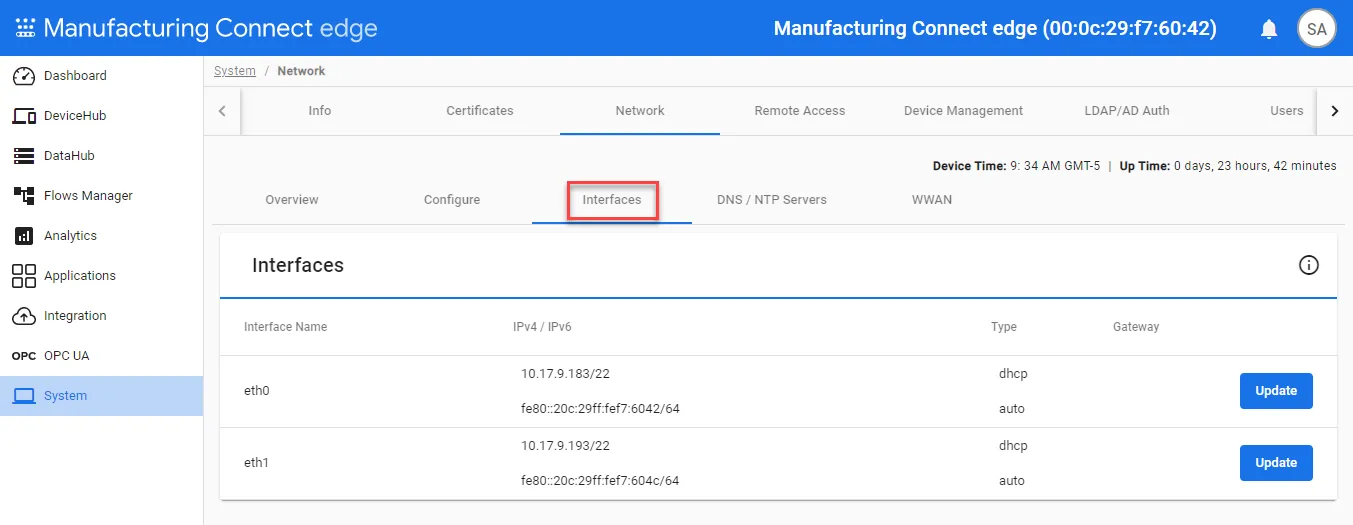Click the Network breadcrumb text
Viewport: 1353px width, 525px height.
pyautogui.click(x=301, y=71)
